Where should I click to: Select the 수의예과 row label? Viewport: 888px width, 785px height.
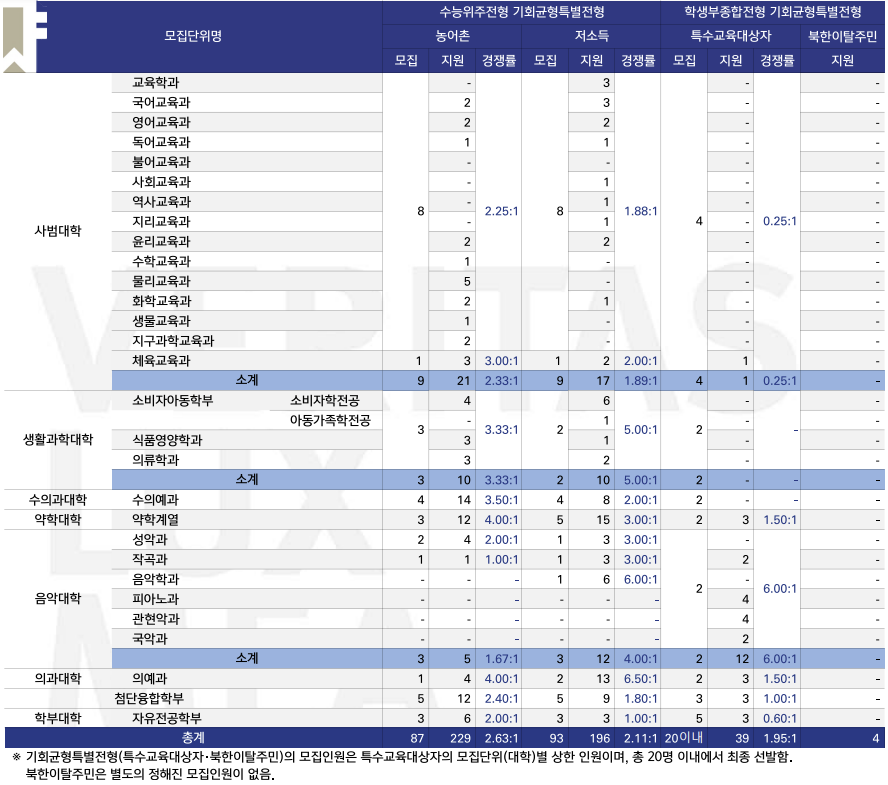[x=155, y=500]
